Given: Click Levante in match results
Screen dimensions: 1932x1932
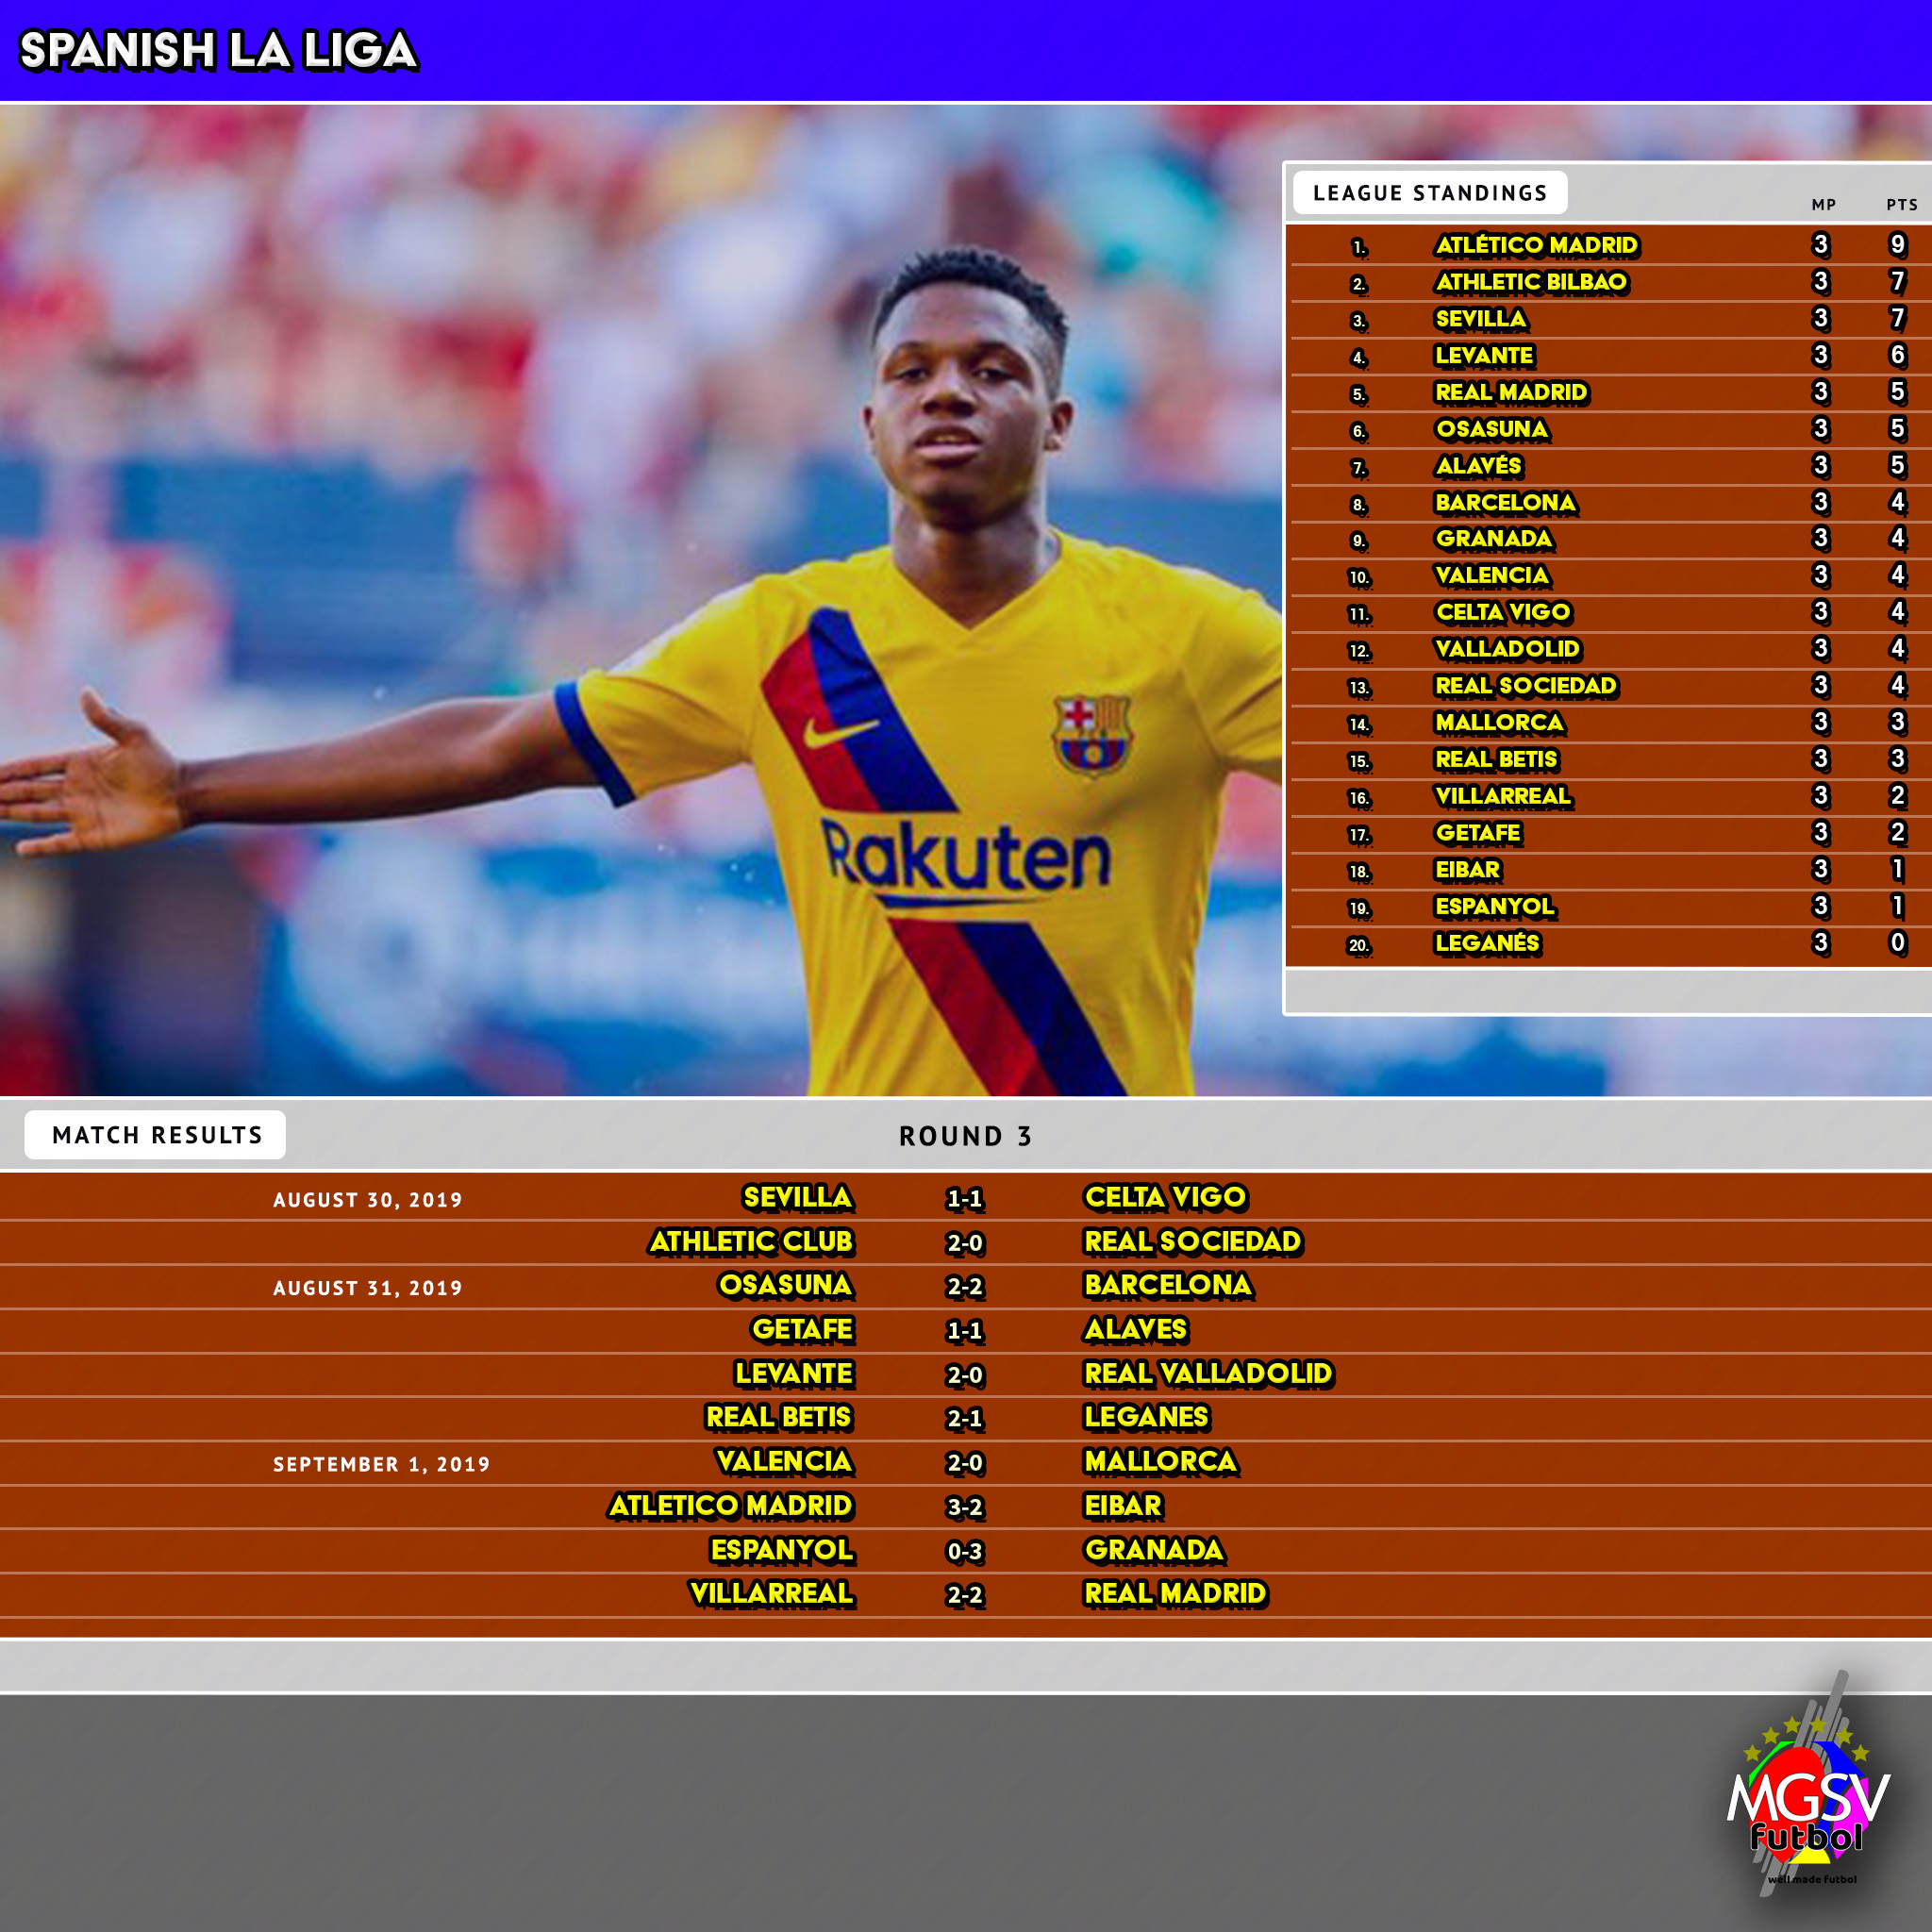Looking at the screenshot, I should (x=794, y=1374).
